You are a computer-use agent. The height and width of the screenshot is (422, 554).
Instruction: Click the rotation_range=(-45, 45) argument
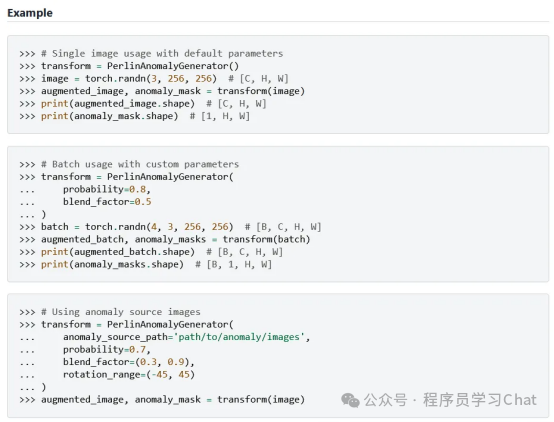[x=129, y=375]
